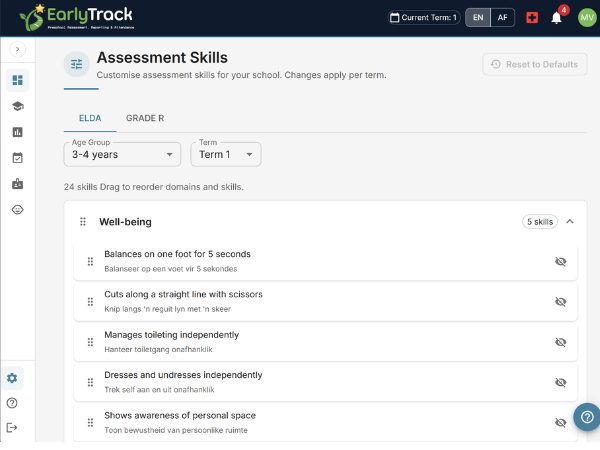Viewport: 600px width, 450px height.
Task: Open the settings gear icon in sidebar
Action: tap(12, 378)
